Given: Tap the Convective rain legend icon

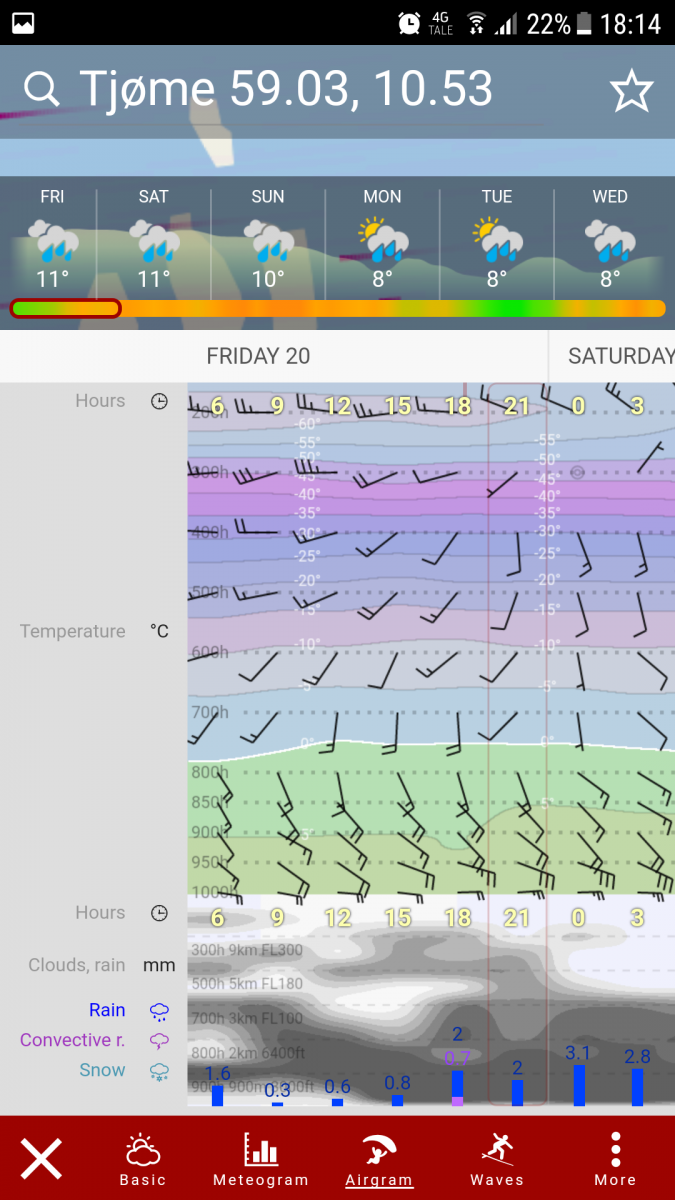Looking at the screenshot, I should click(x=159, y=1041).
